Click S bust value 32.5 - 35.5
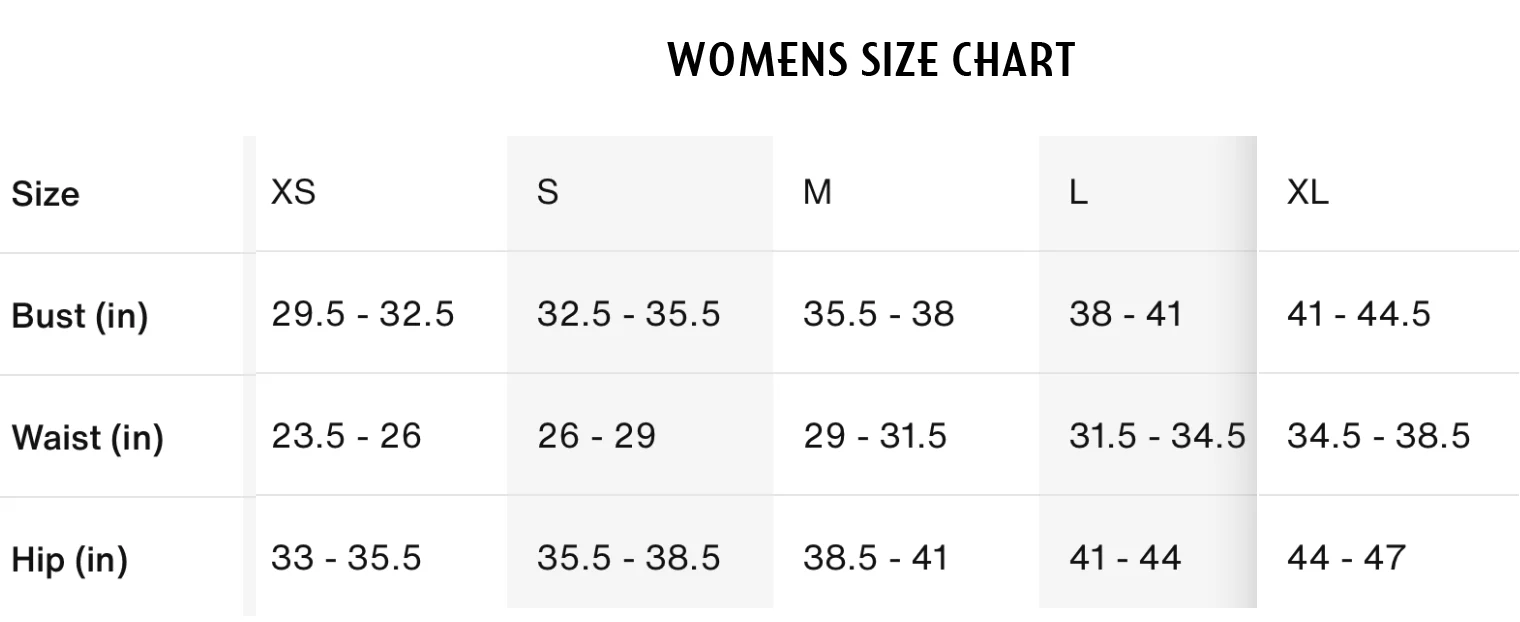Screen dimensions: 1520x622 click(x=628, y=315)
